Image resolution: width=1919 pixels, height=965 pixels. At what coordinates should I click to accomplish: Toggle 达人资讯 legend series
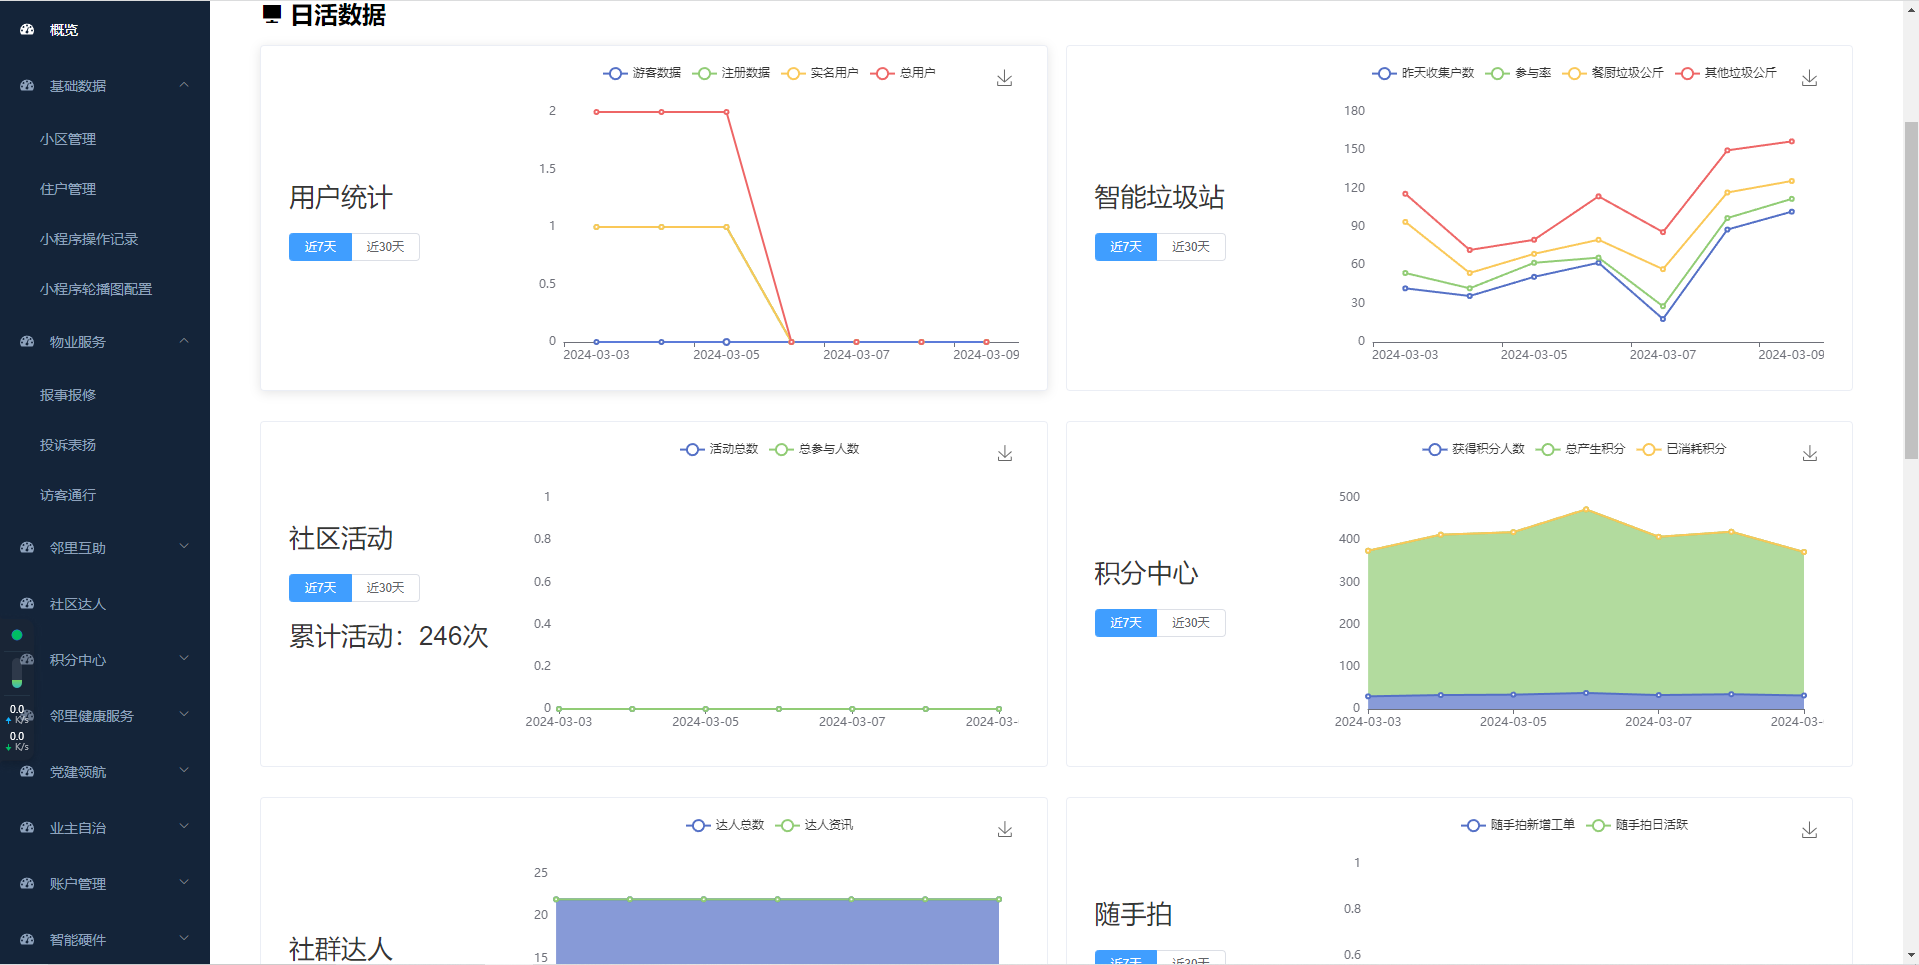click(x=814, y=825)
